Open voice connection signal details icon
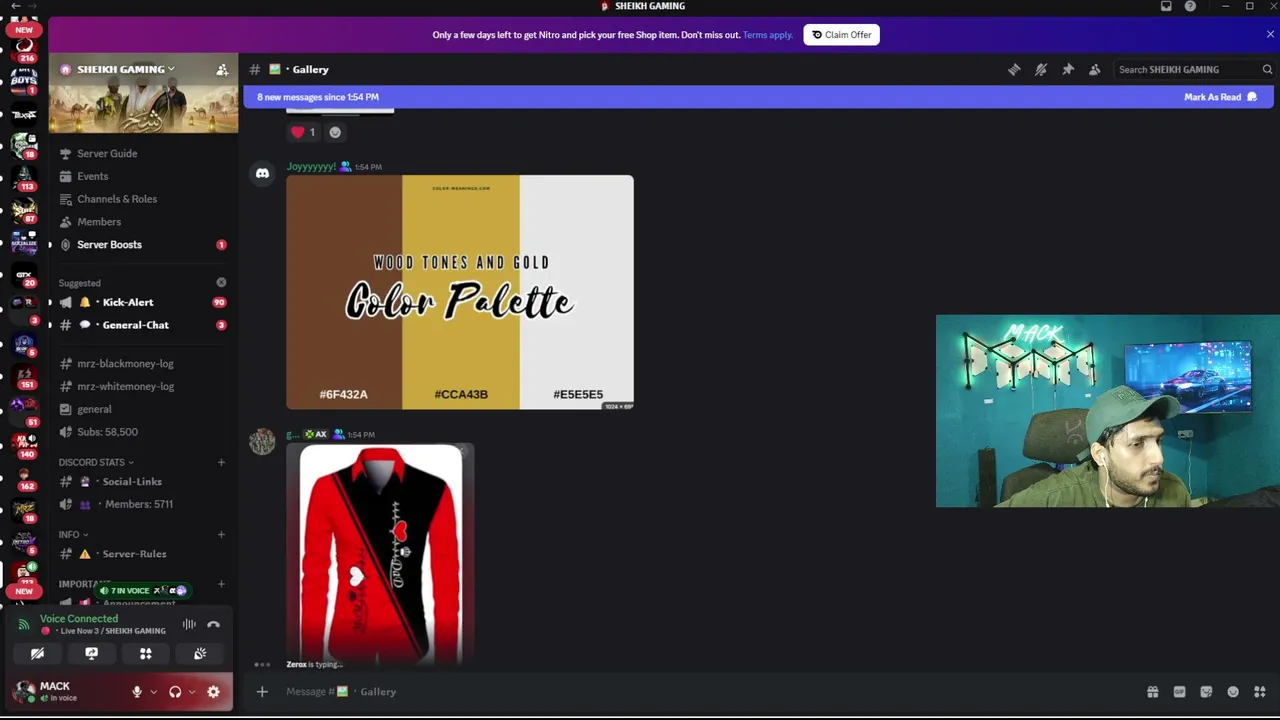 pyautogui.click(x=24, y=625)
